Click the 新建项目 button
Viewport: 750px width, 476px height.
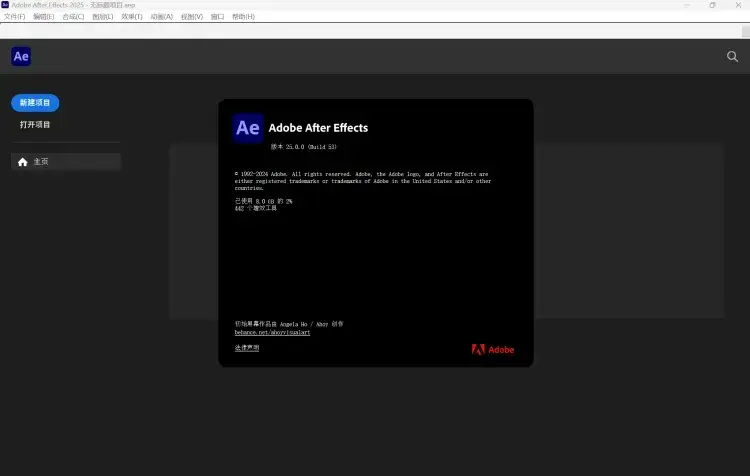coord(35,103)
